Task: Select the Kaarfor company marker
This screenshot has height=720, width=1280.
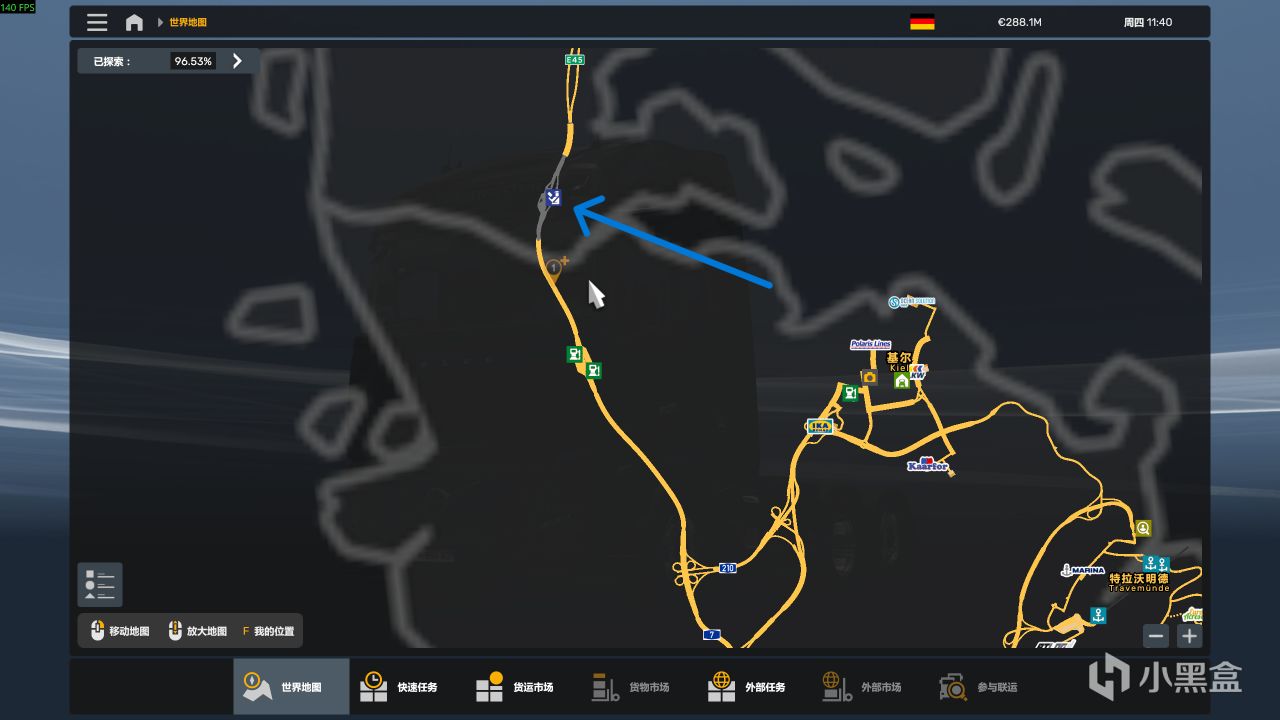Action: point(927,465)
